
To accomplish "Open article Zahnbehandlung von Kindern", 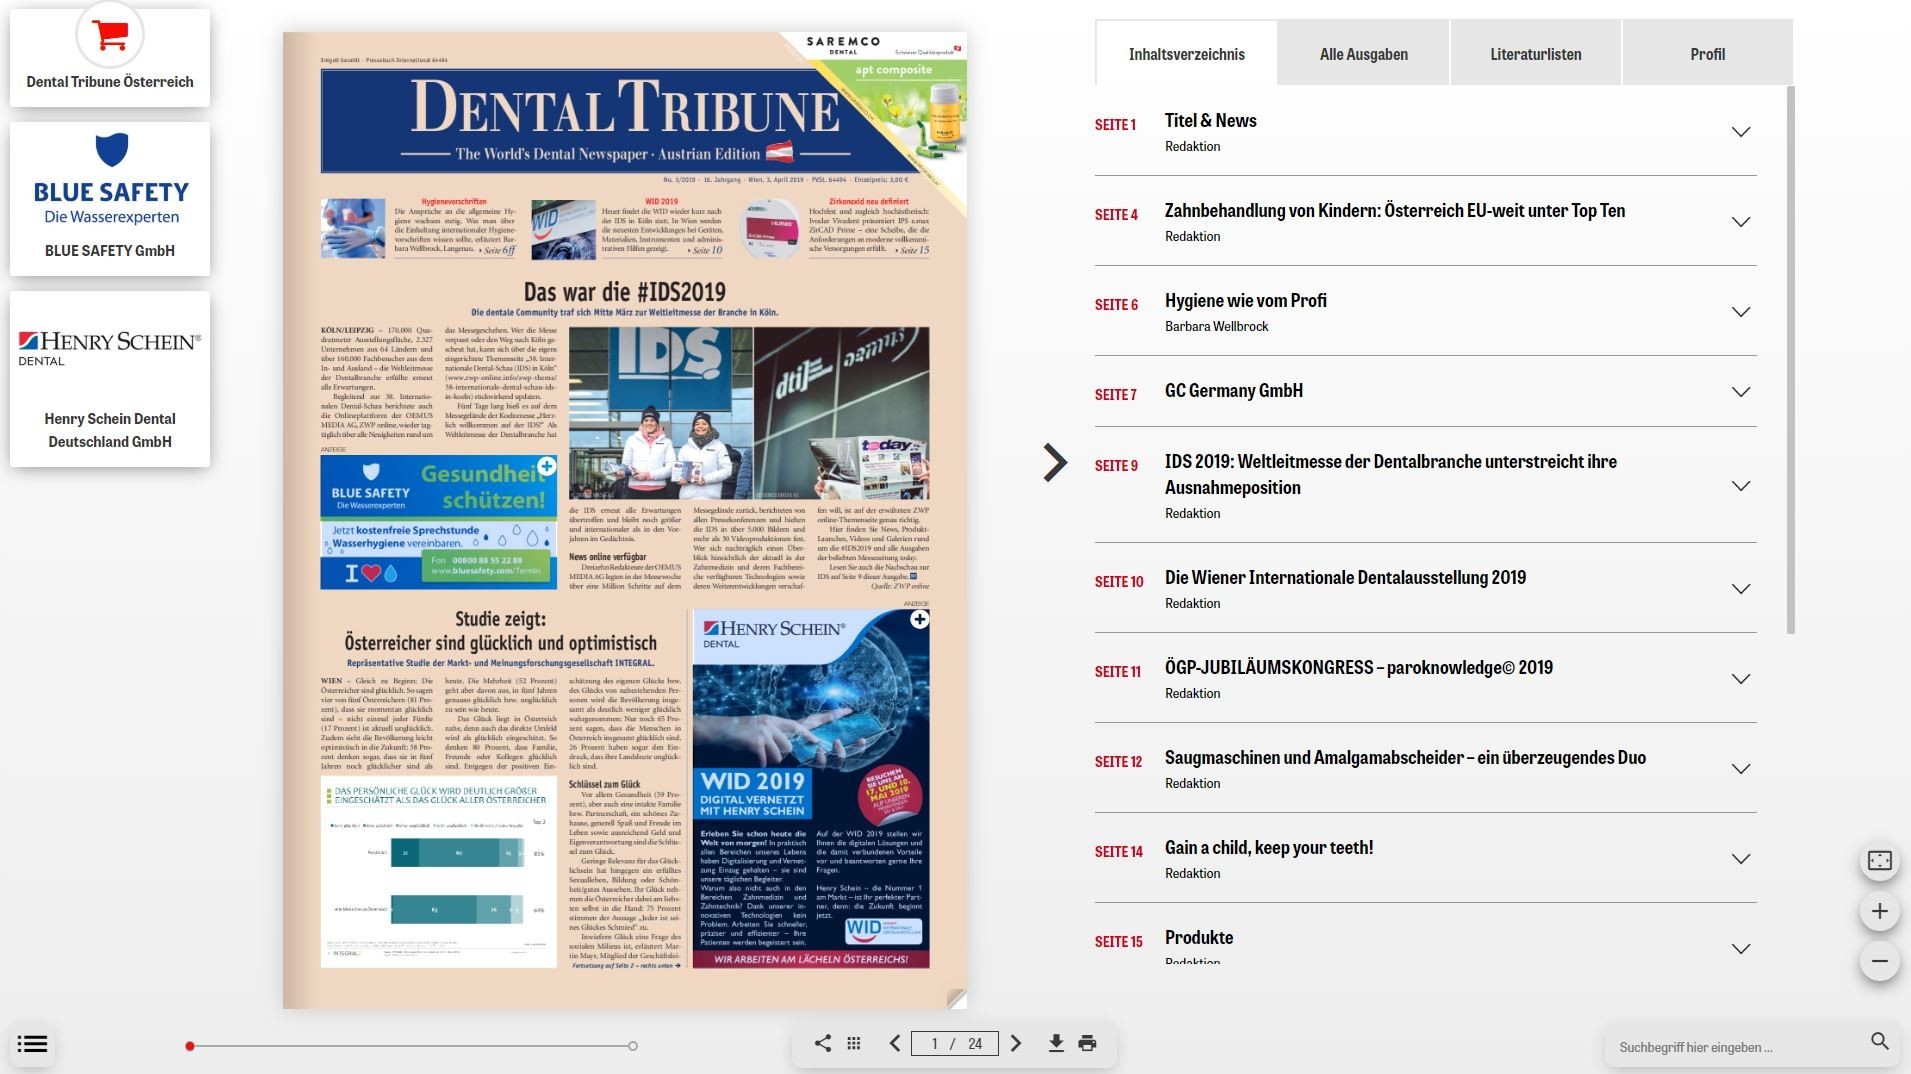I will pos(1394,211).
